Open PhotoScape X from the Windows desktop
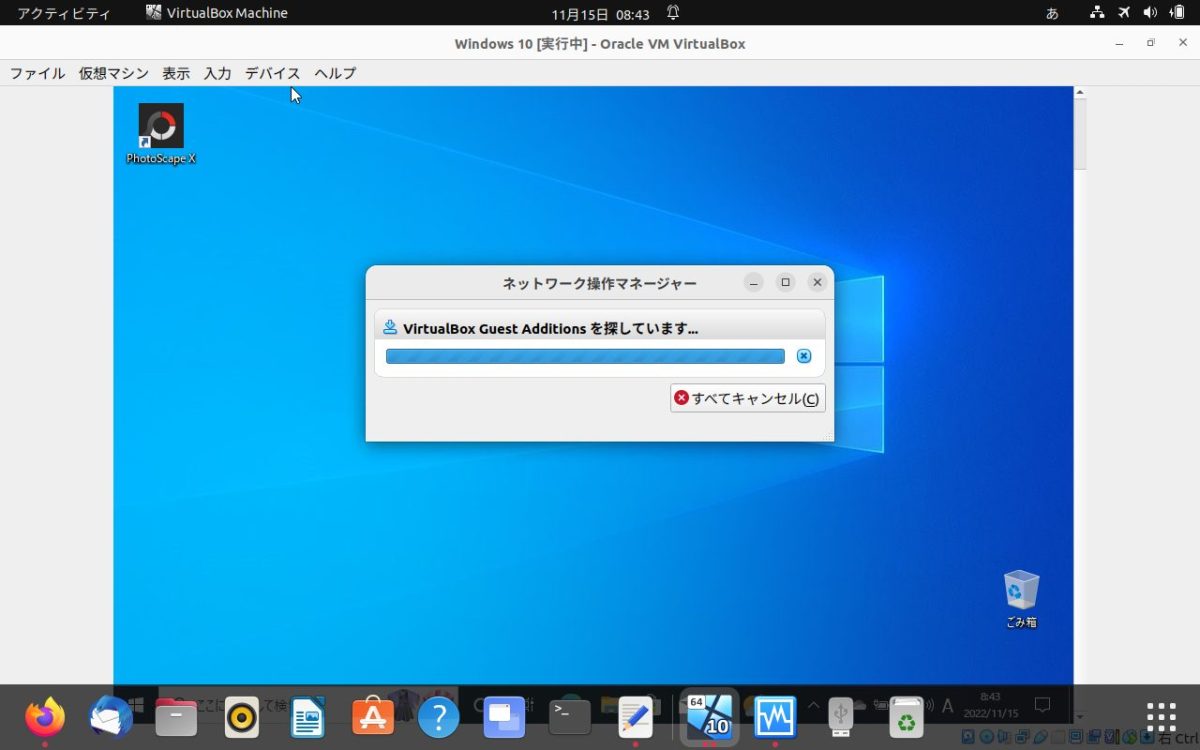Image resolution: width=1200 pixels, height=750 pixels. pyautogui.click(x=160, y=128)
